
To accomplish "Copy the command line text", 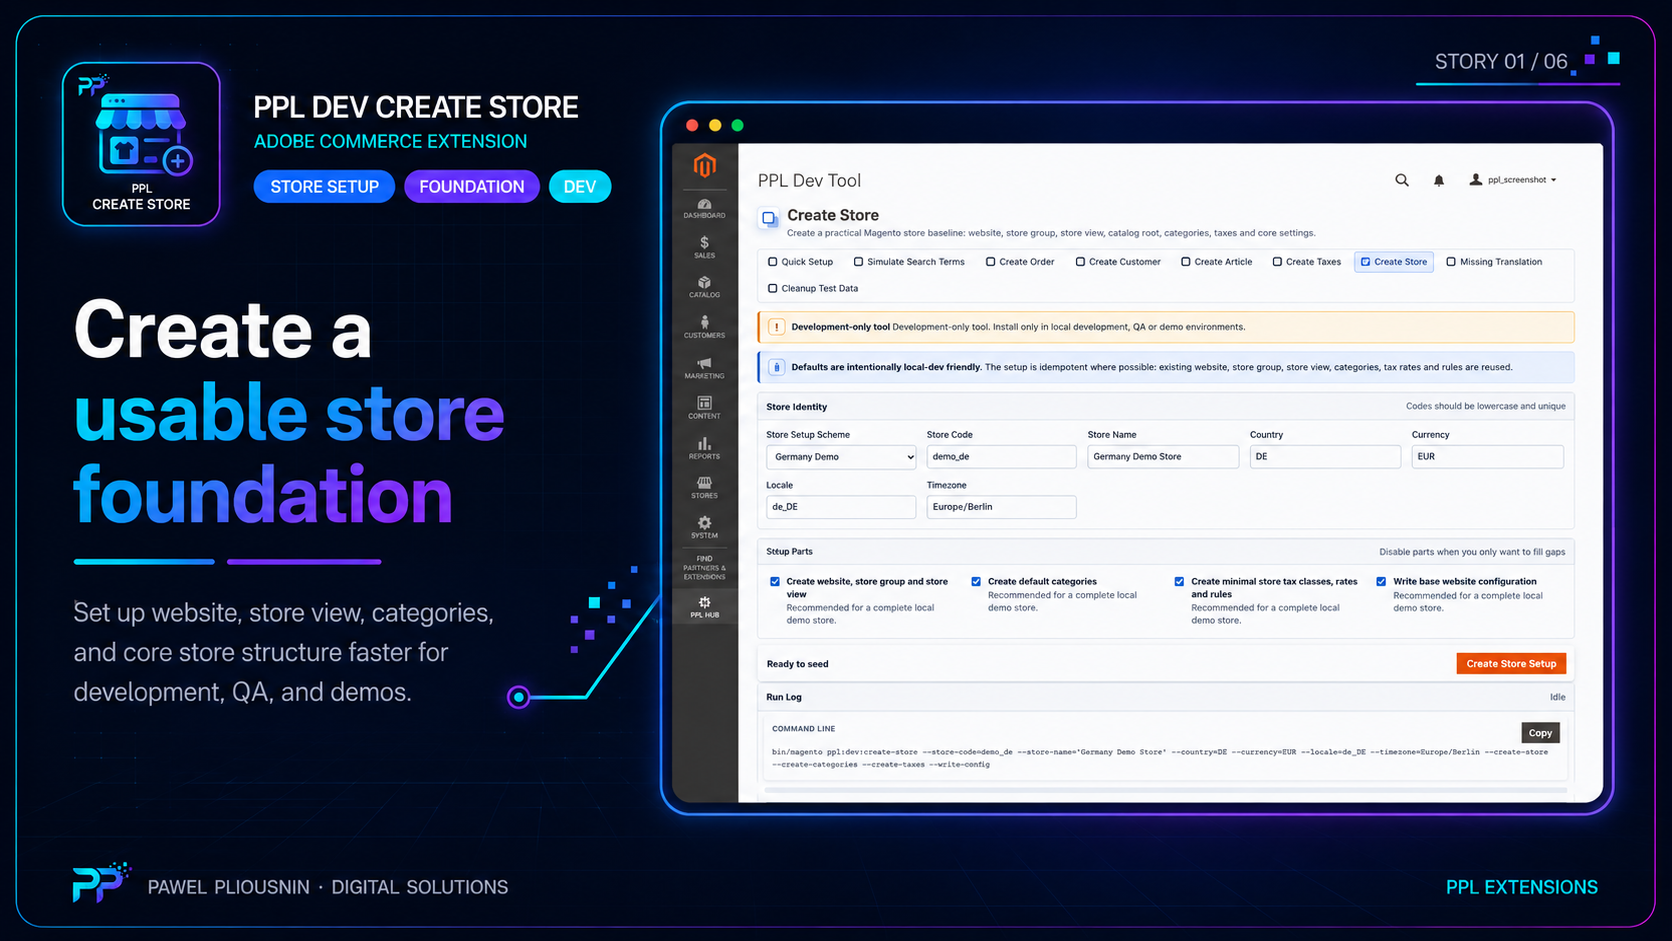I will [1540, 733].
